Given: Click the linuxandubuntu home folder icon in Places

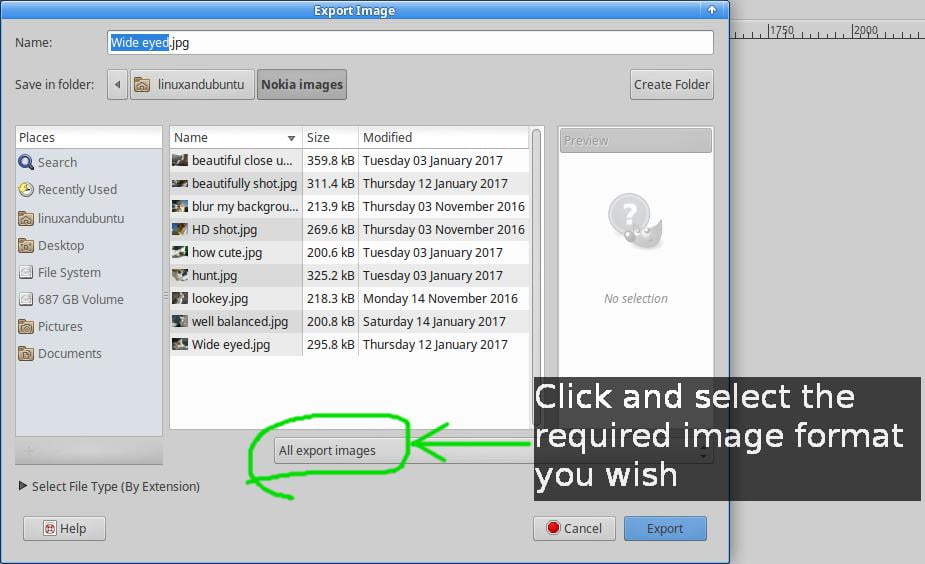Looking at the screenshot, I should click(x=26, y=218).
